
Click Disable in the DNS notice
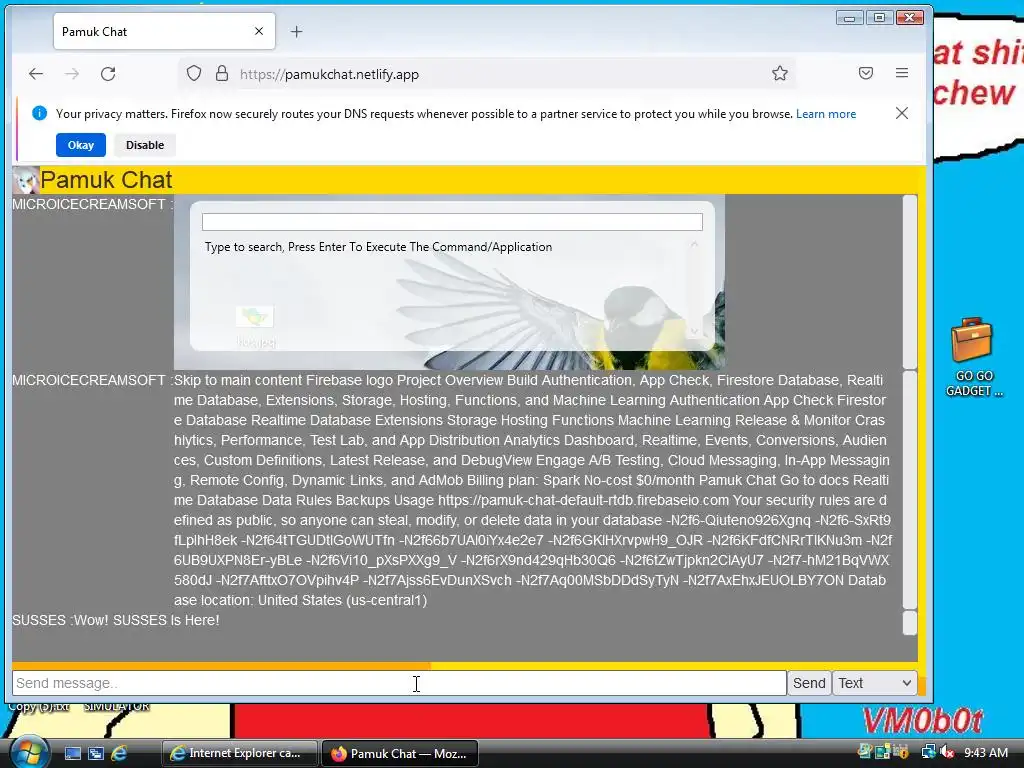coord(145,145)
